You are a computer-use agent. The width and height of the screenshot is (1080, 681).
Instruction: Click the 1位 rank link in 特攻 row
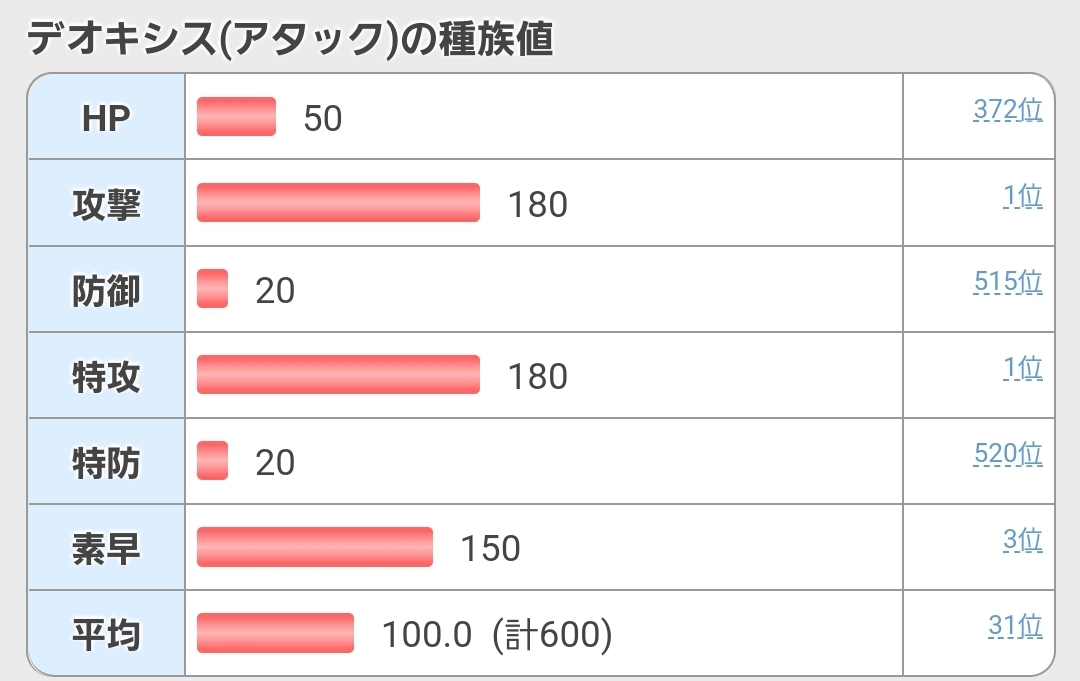pyautogui.click(x=1023, y=368)
